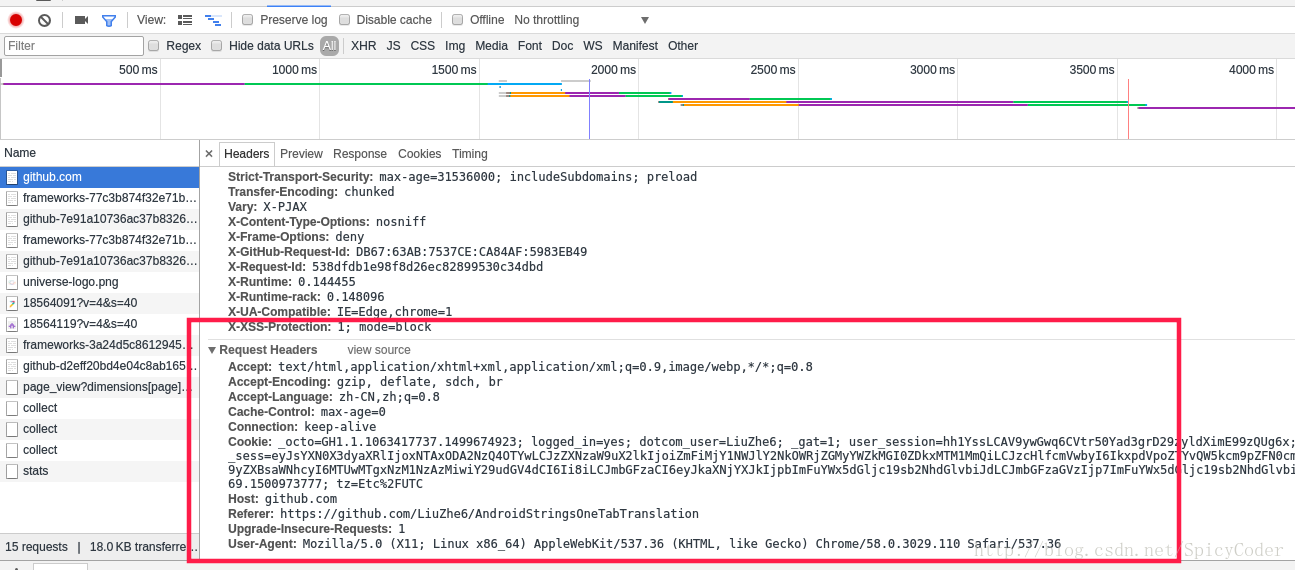Click the User-Agent header value
The height and width of the screenshot is (570, 1295).
point(682,544)
